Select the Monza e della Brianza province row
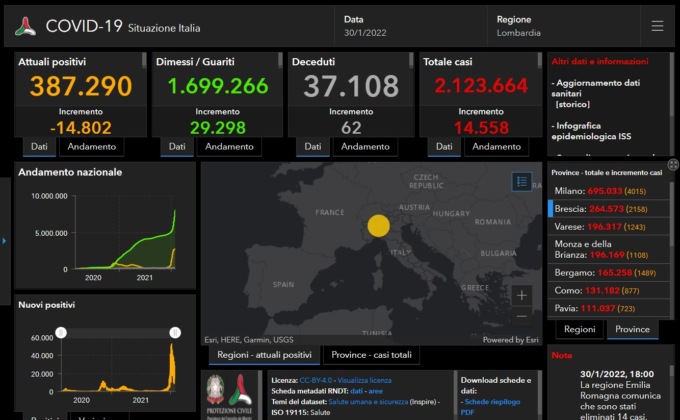 (x=609, y=249)
